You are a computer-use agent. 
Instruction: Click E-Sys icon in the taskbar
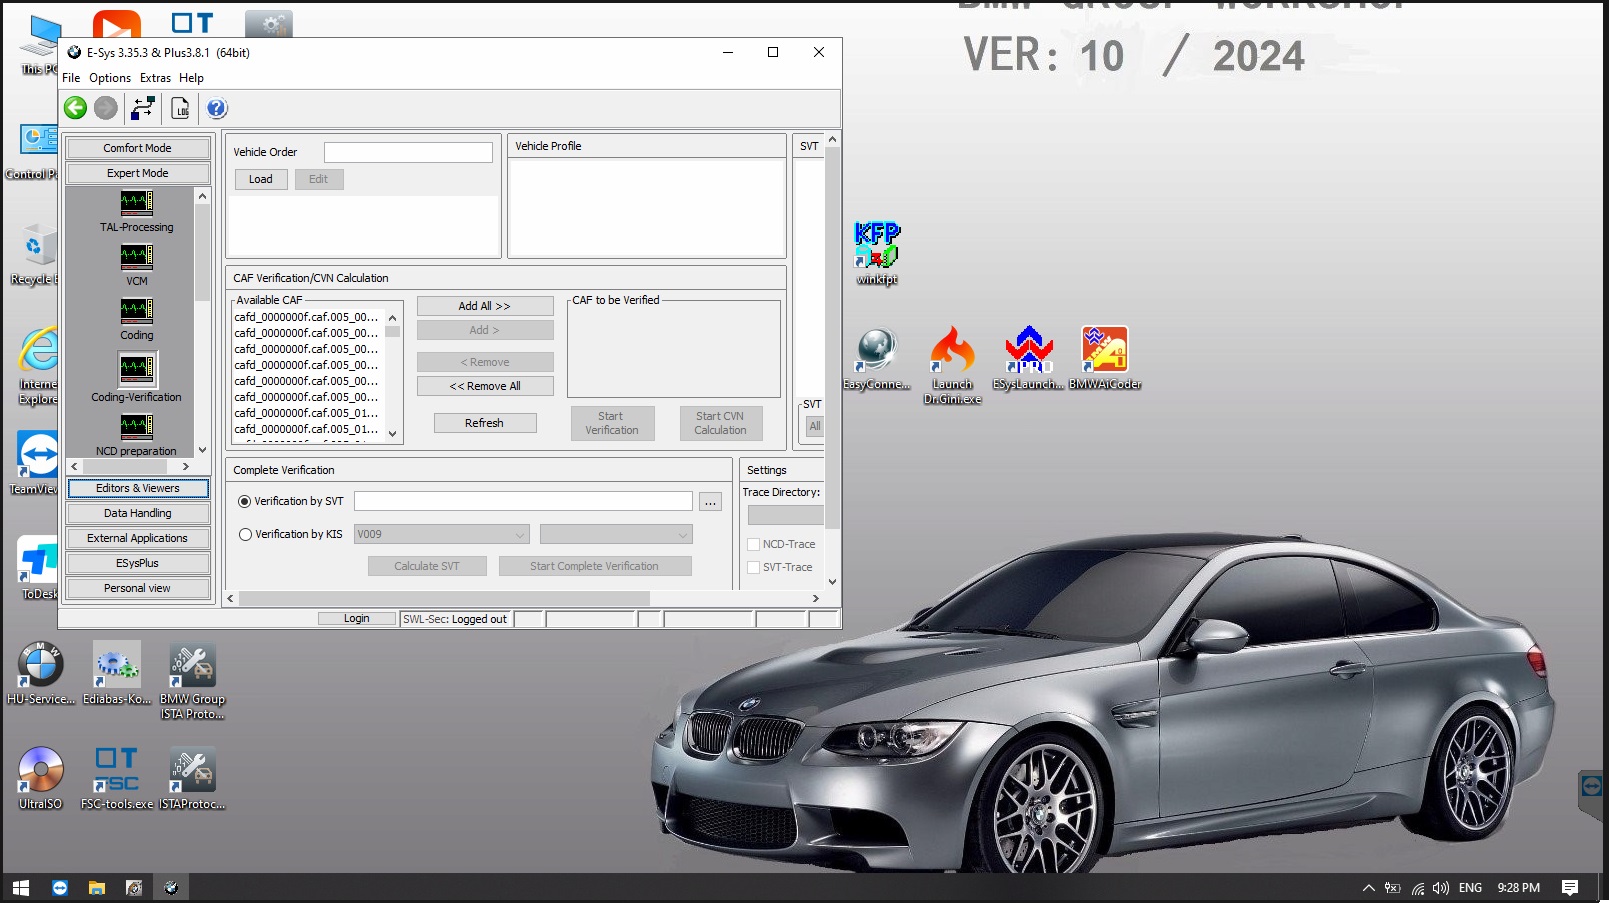(171, 888)
